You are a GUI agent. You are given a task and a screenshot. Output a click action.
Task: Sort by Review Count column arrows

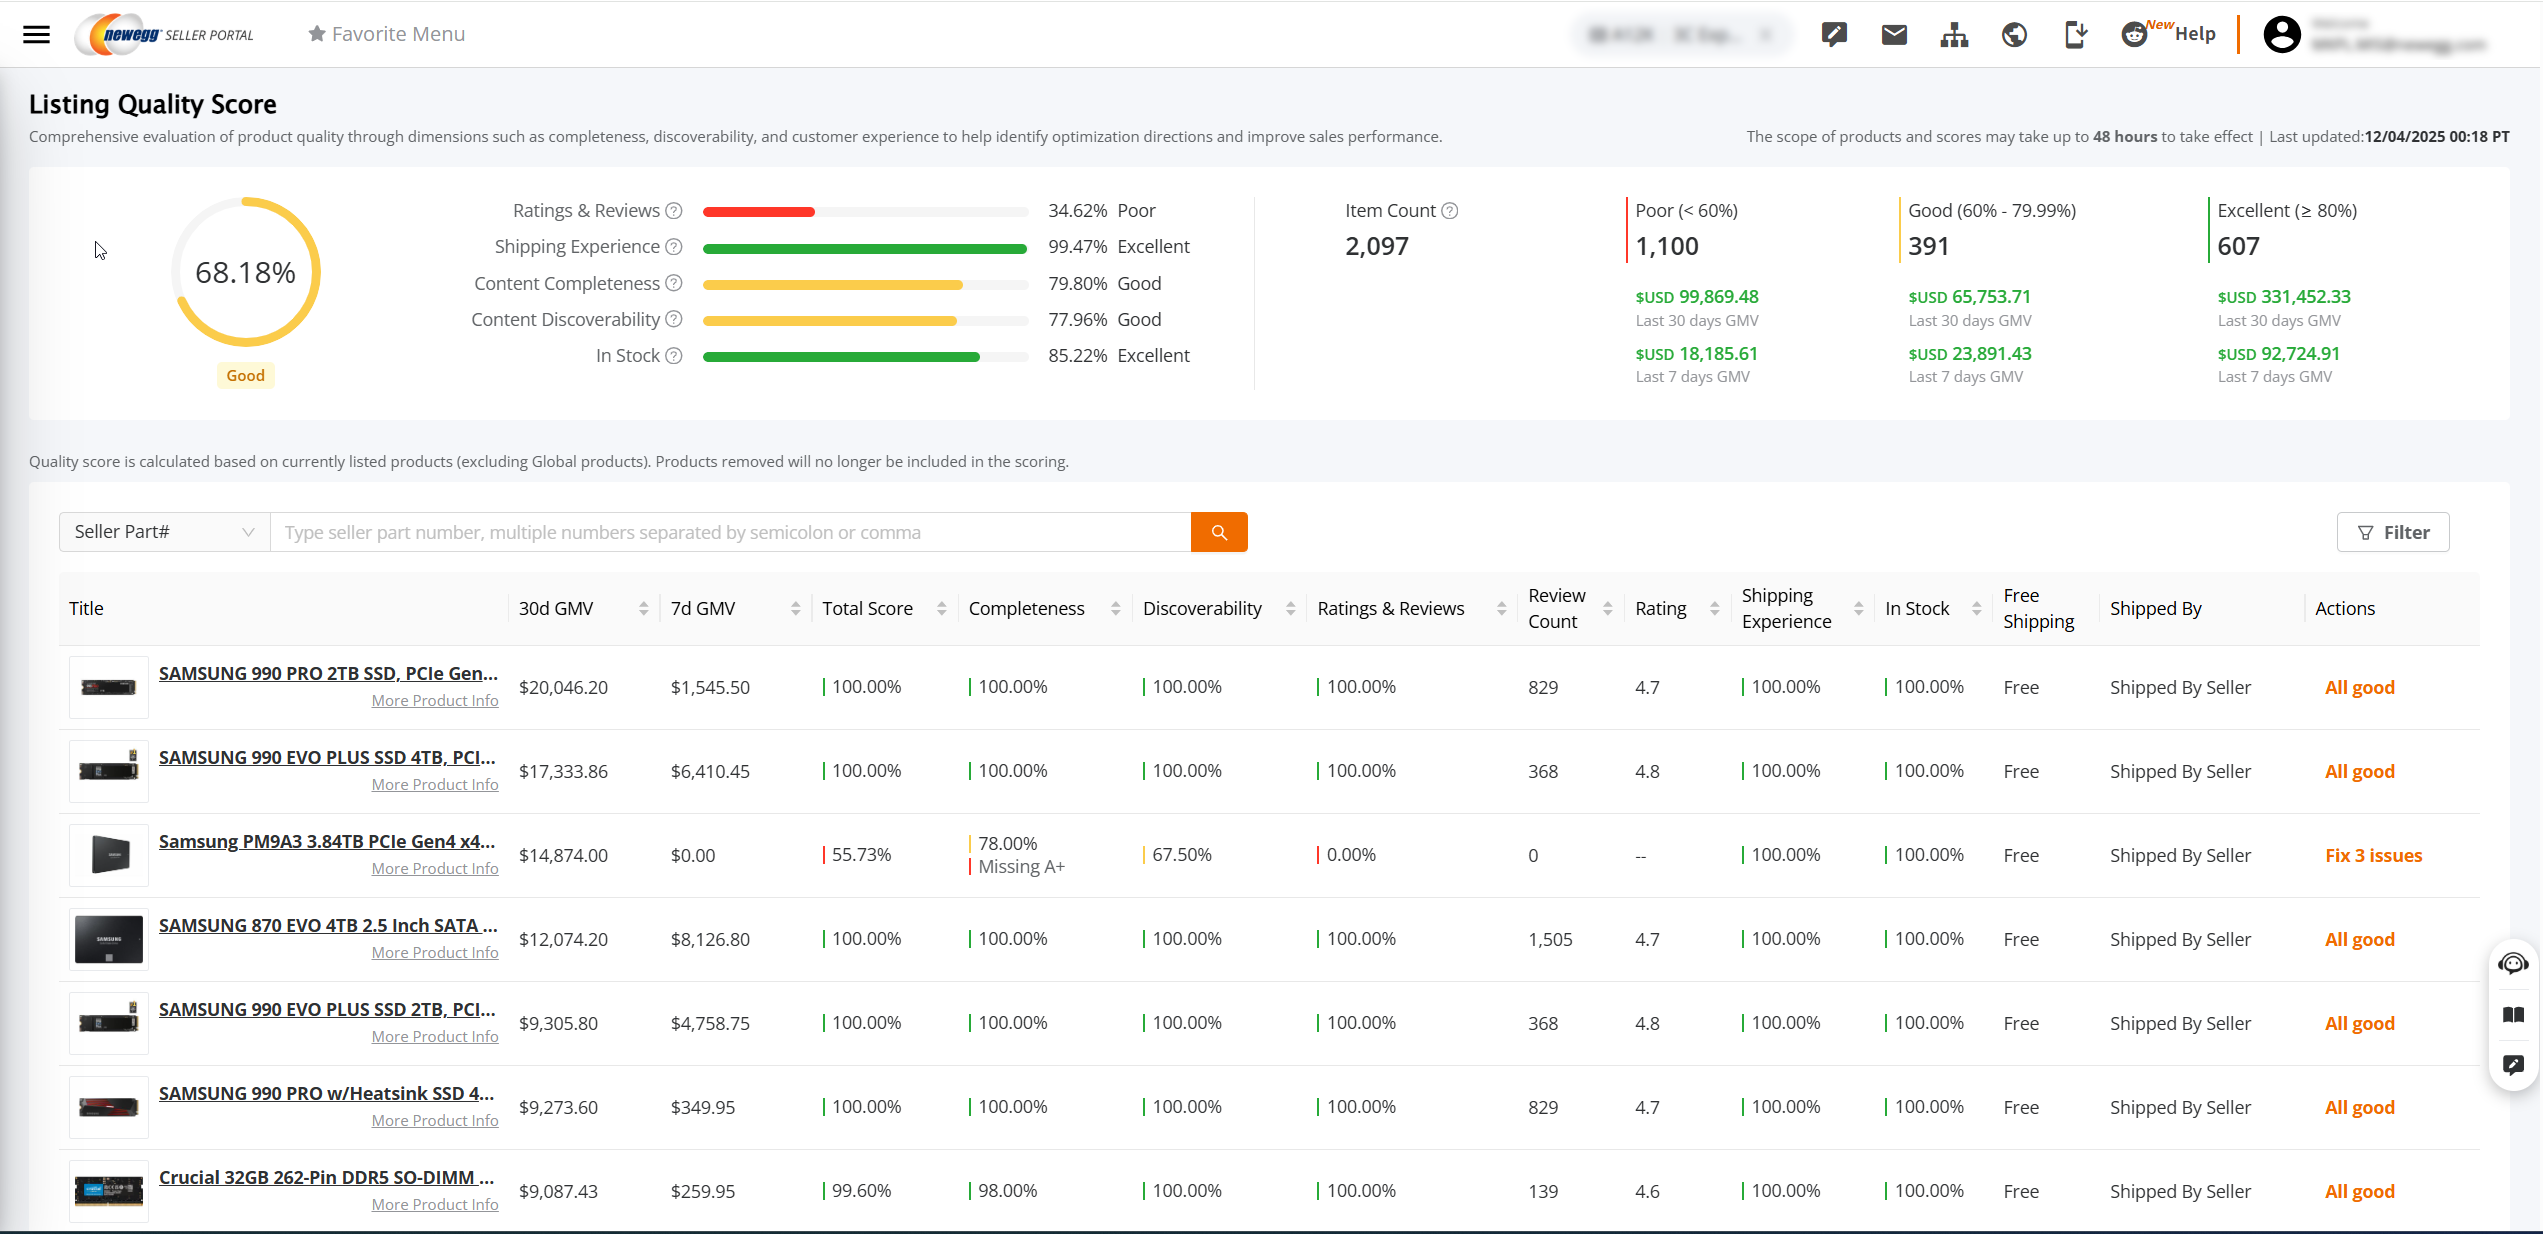pos(1607,608)
